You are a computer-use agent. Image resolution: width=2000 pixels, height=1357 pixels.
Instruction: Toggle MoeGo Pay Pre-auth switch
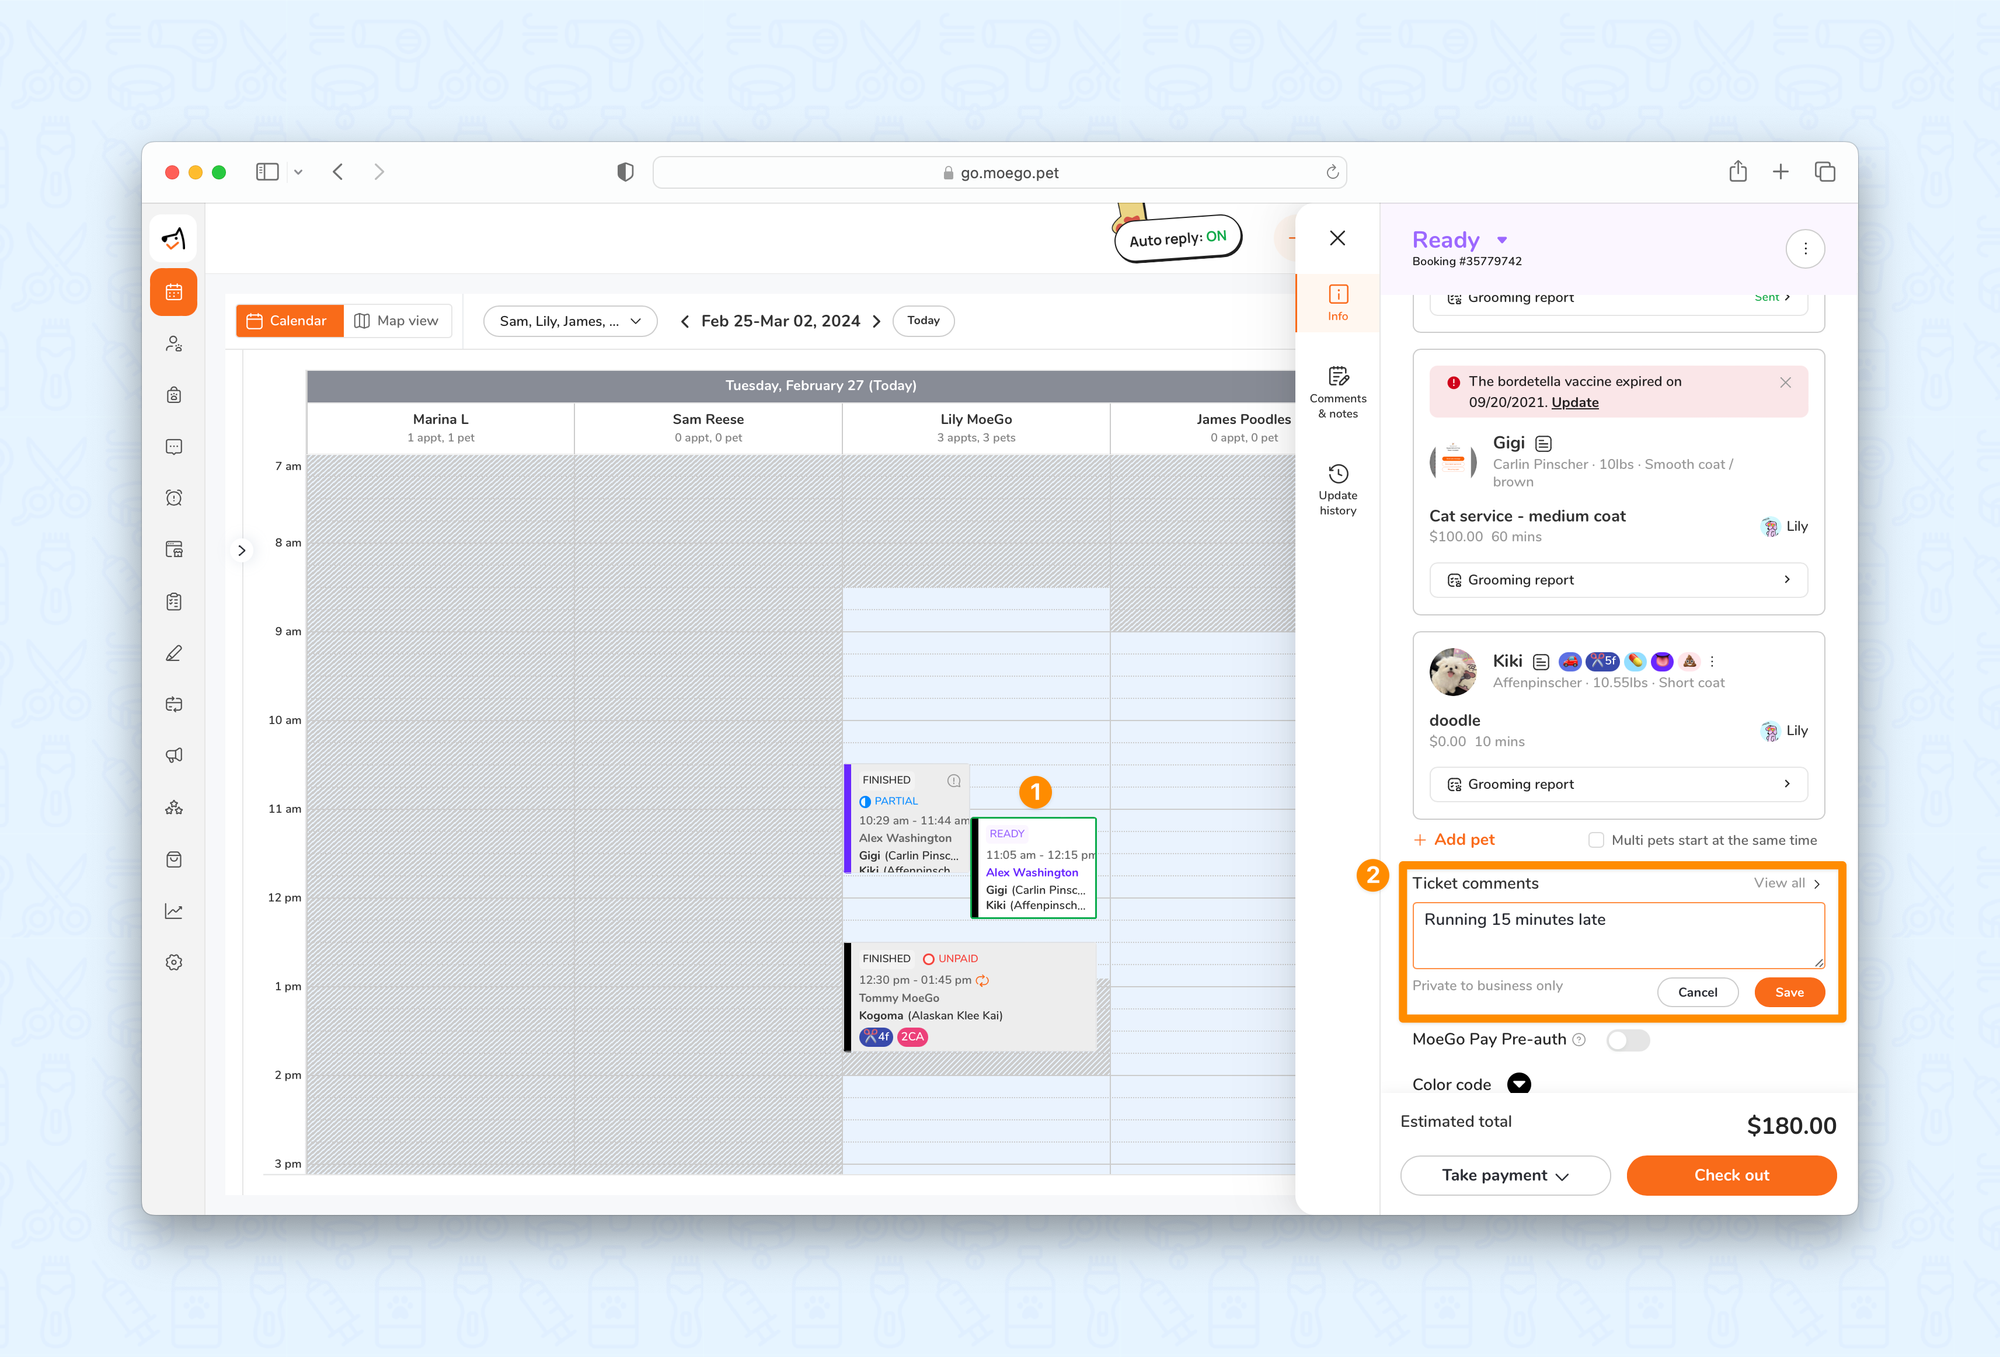[x=1627, y=1040]
